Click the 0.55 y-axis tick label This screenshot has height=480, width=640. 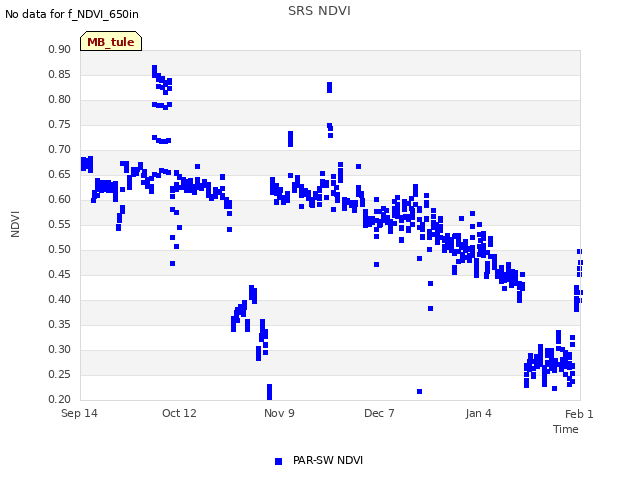(x=60, y=224)
